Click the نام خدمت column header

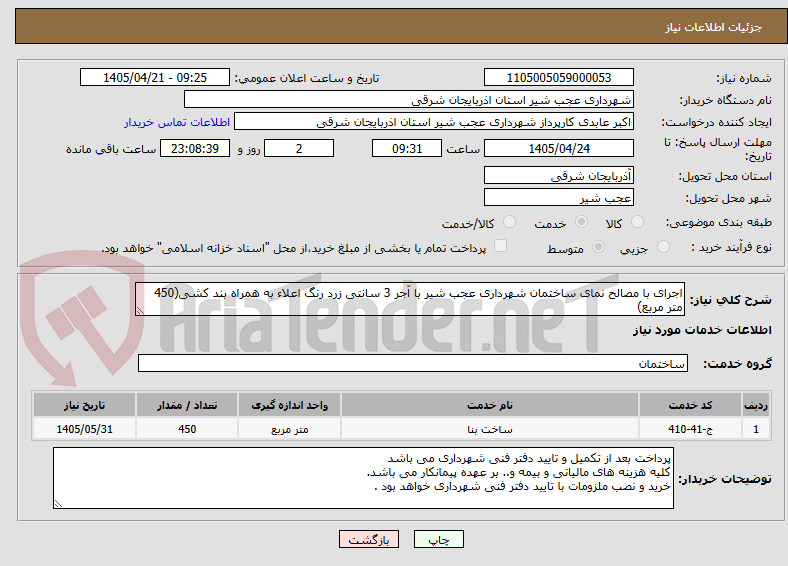click(489, 405)
